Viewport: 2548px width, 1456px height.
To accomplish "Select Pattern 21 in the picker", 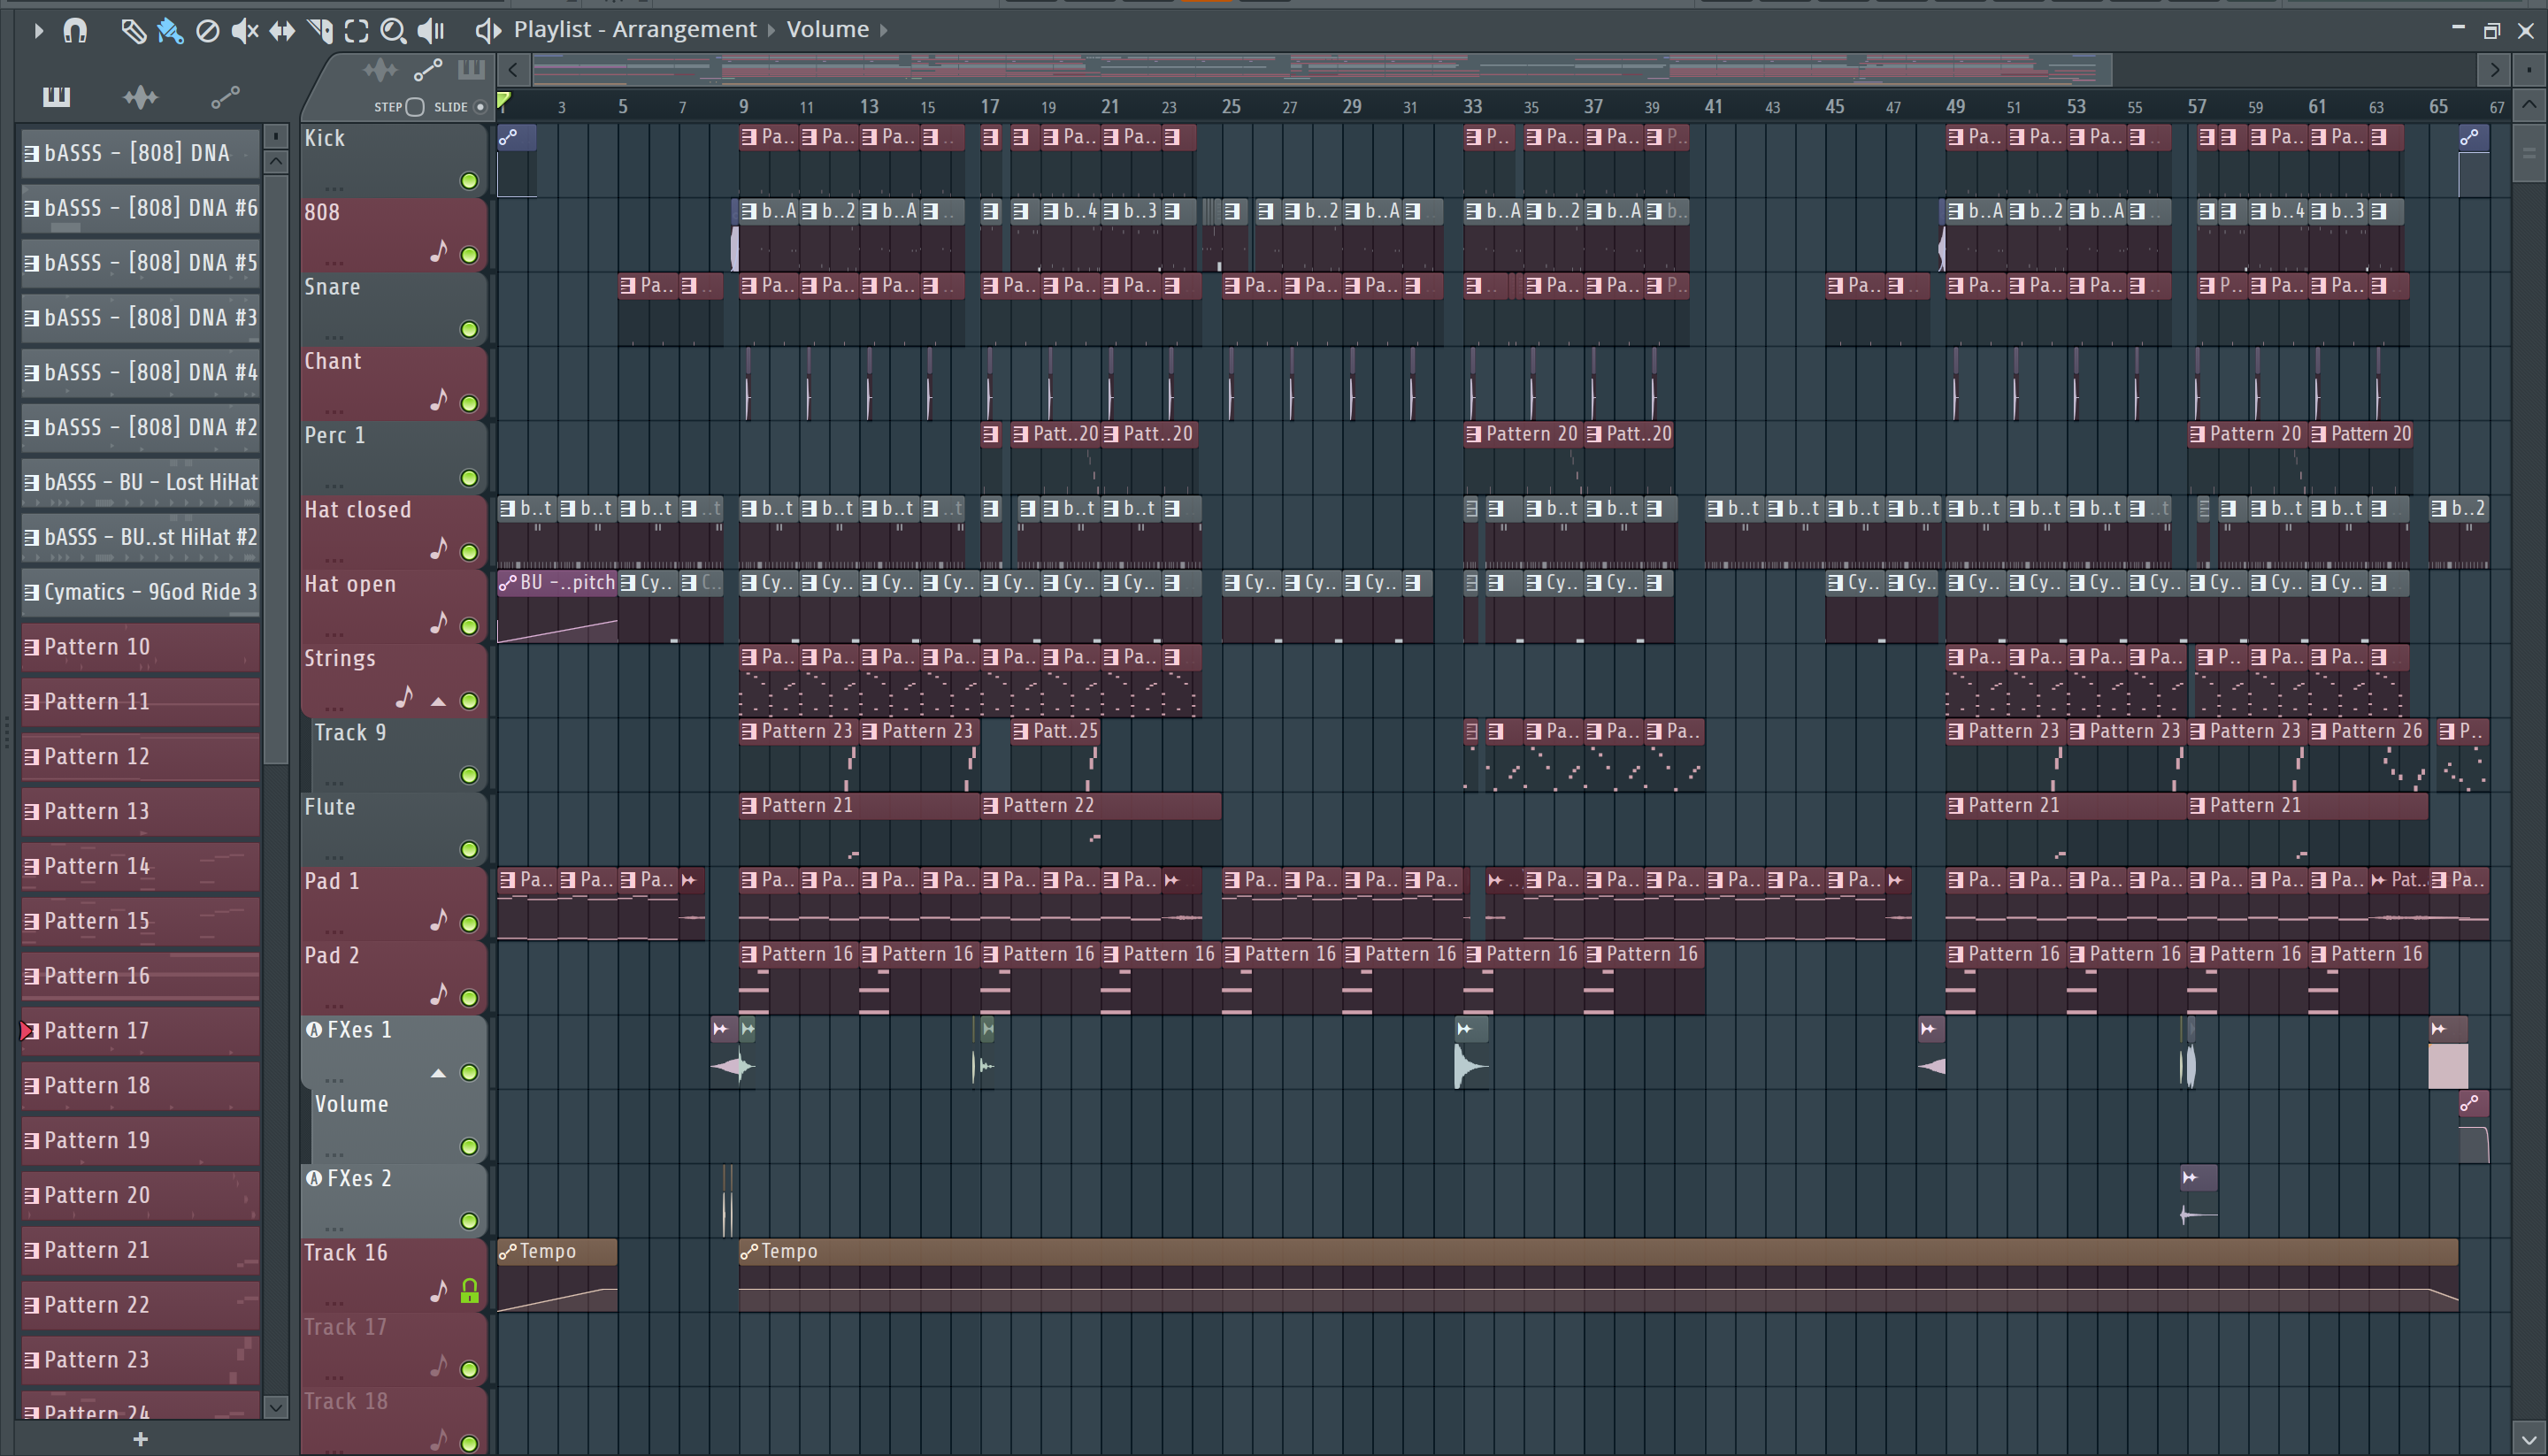I will [141, 1250].
